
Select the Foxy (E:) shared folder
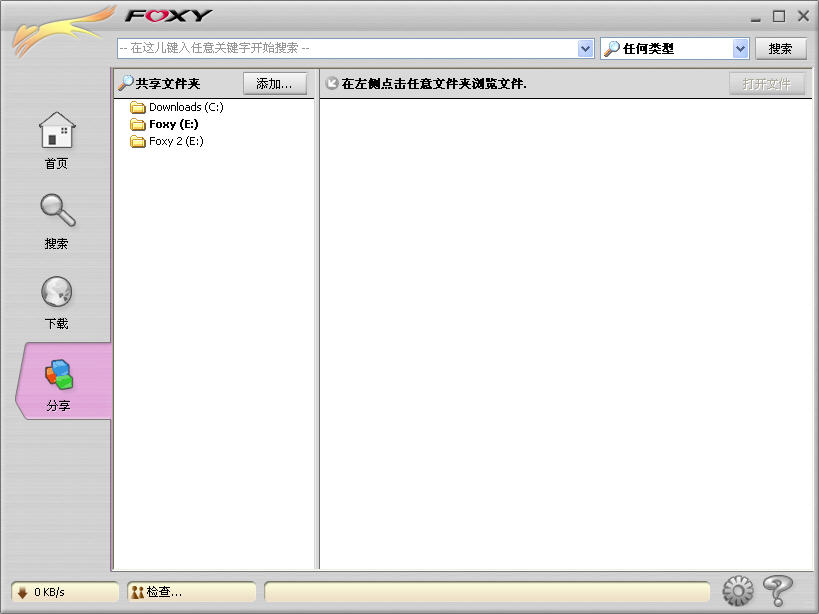(173, 124)
